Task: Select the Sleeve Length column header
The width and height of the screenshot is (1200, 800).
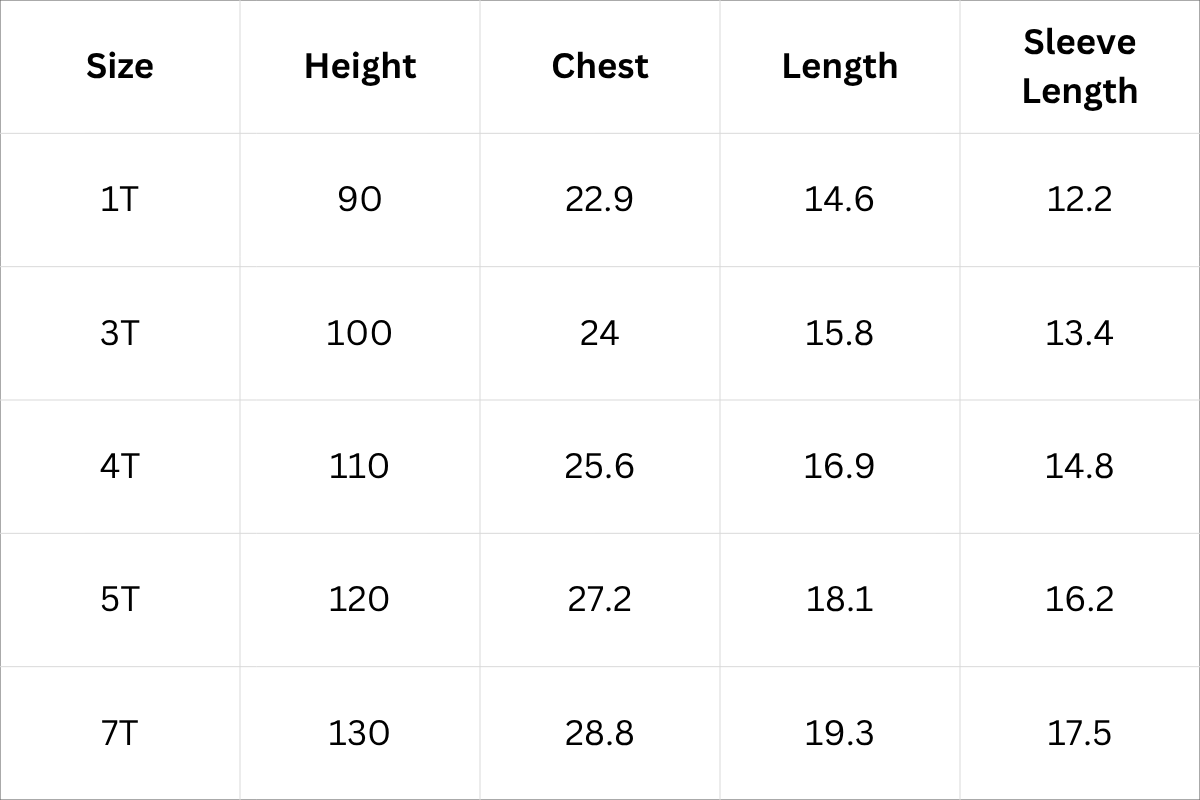Action: coord(1080,67)
